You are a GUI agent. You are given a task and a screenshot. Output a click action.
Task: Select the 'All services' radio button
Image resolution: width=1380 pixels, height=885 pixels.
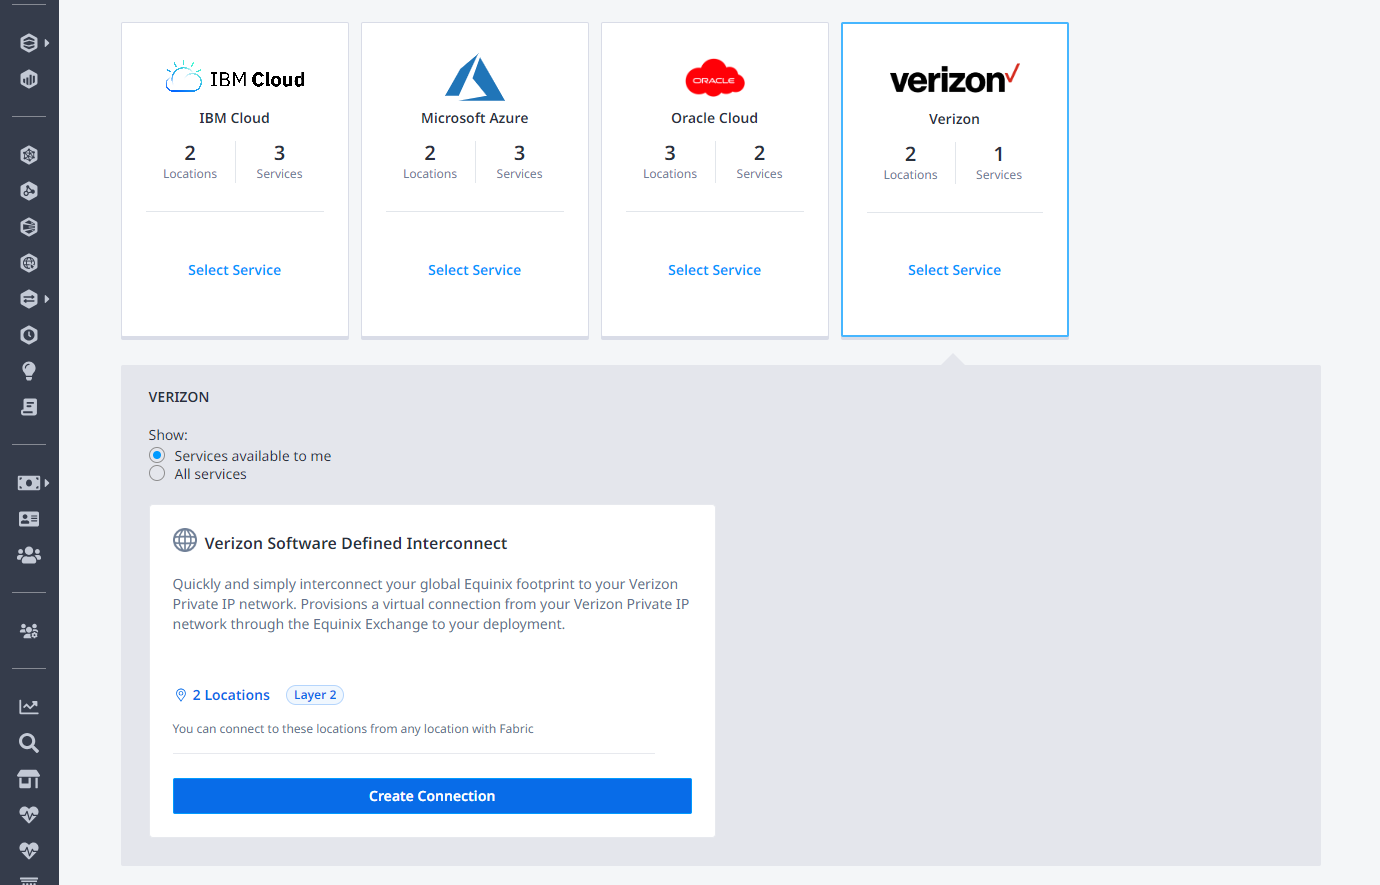157,474
